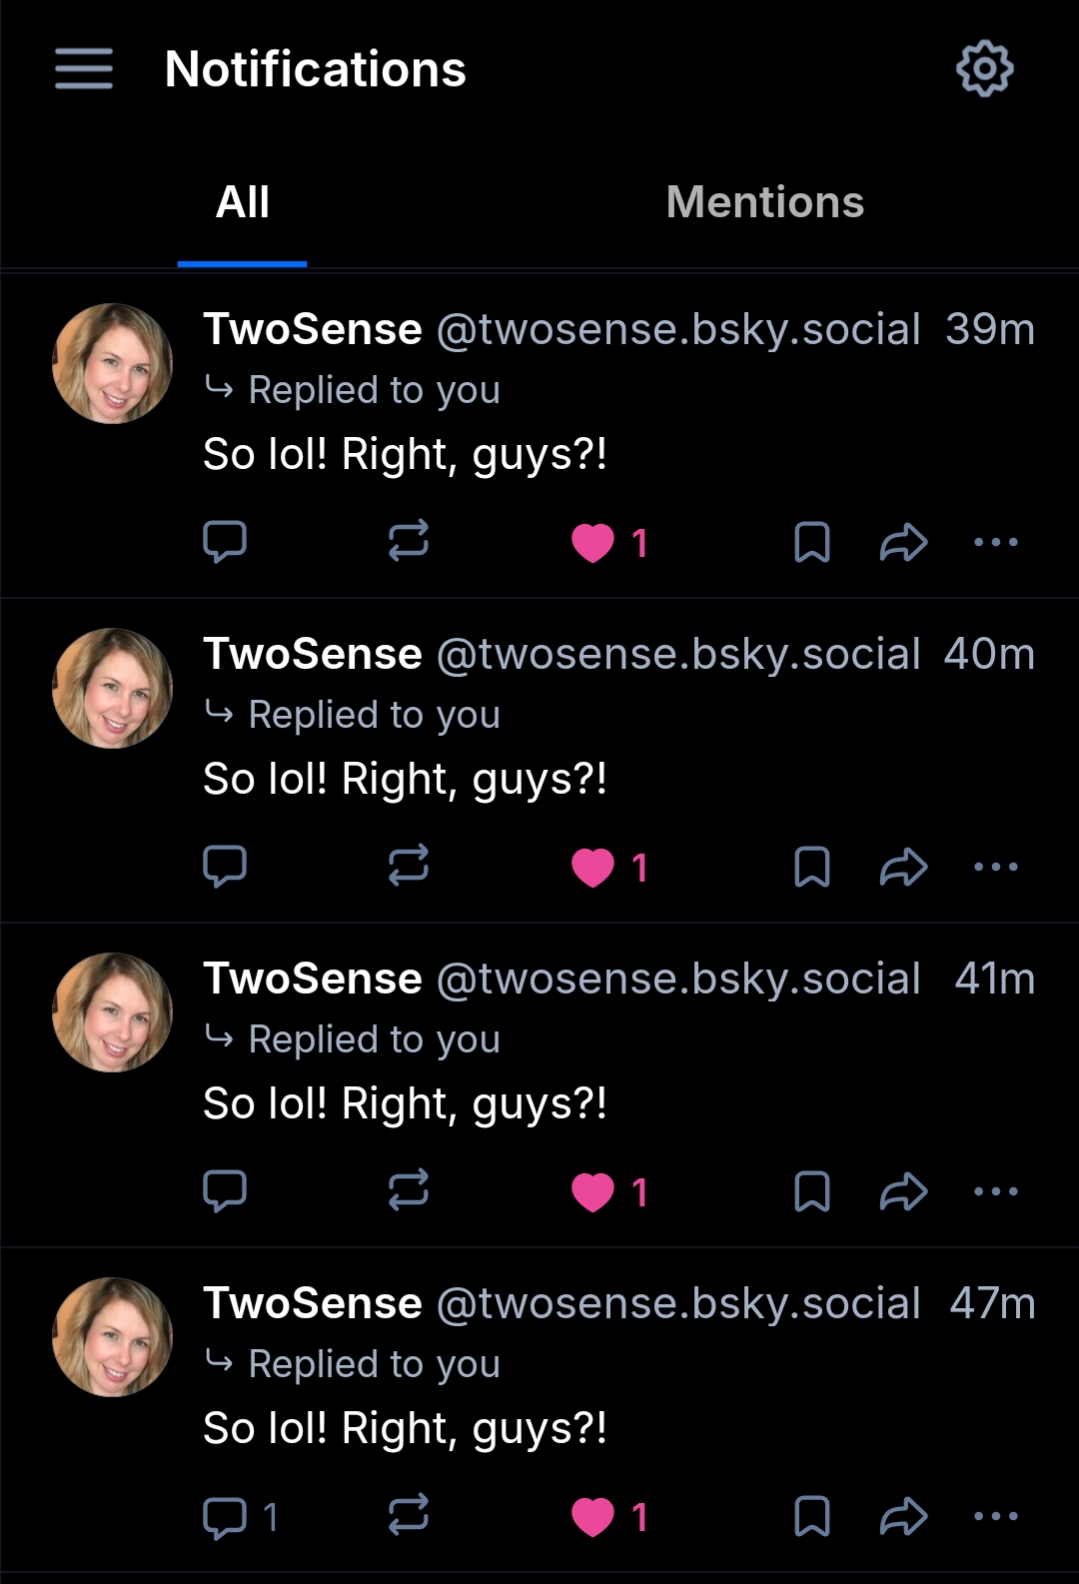Bookmark the 40m TwoSense reply
This screenshot has width=1079, height=1584.
tap(812, 867)
